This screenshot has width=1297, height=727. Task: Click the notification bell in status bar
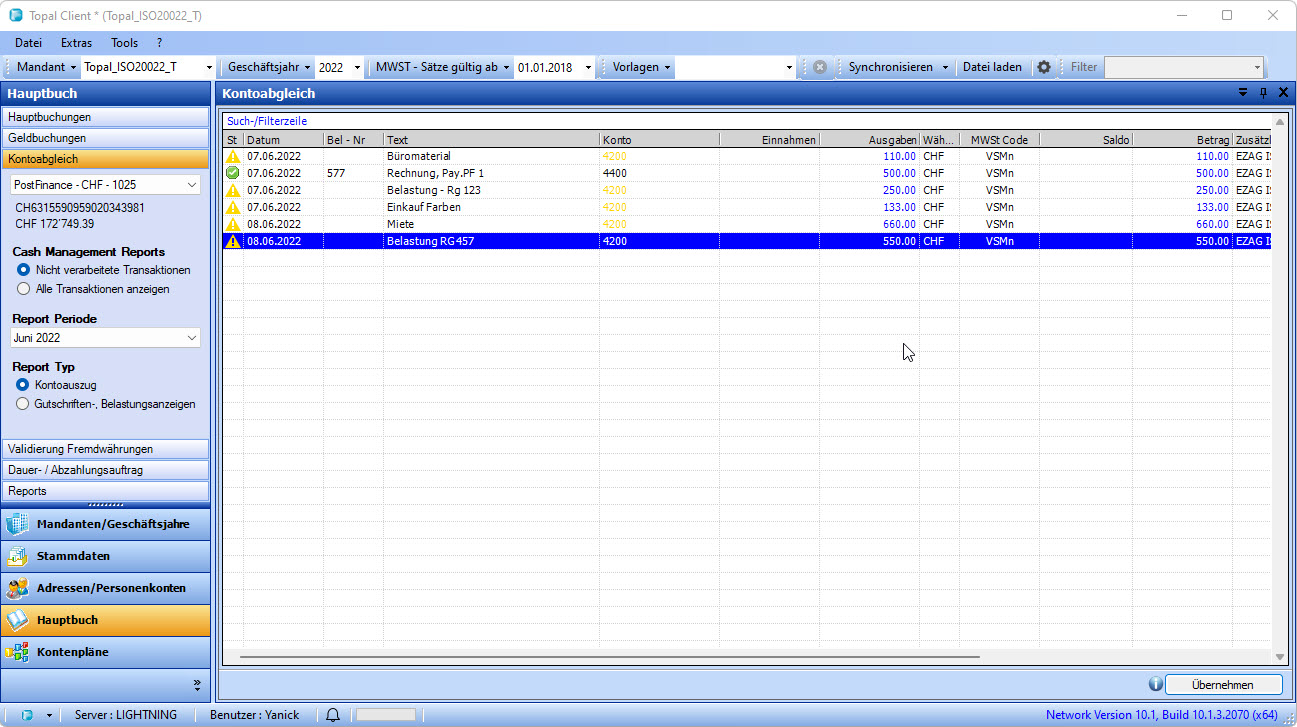333,714
